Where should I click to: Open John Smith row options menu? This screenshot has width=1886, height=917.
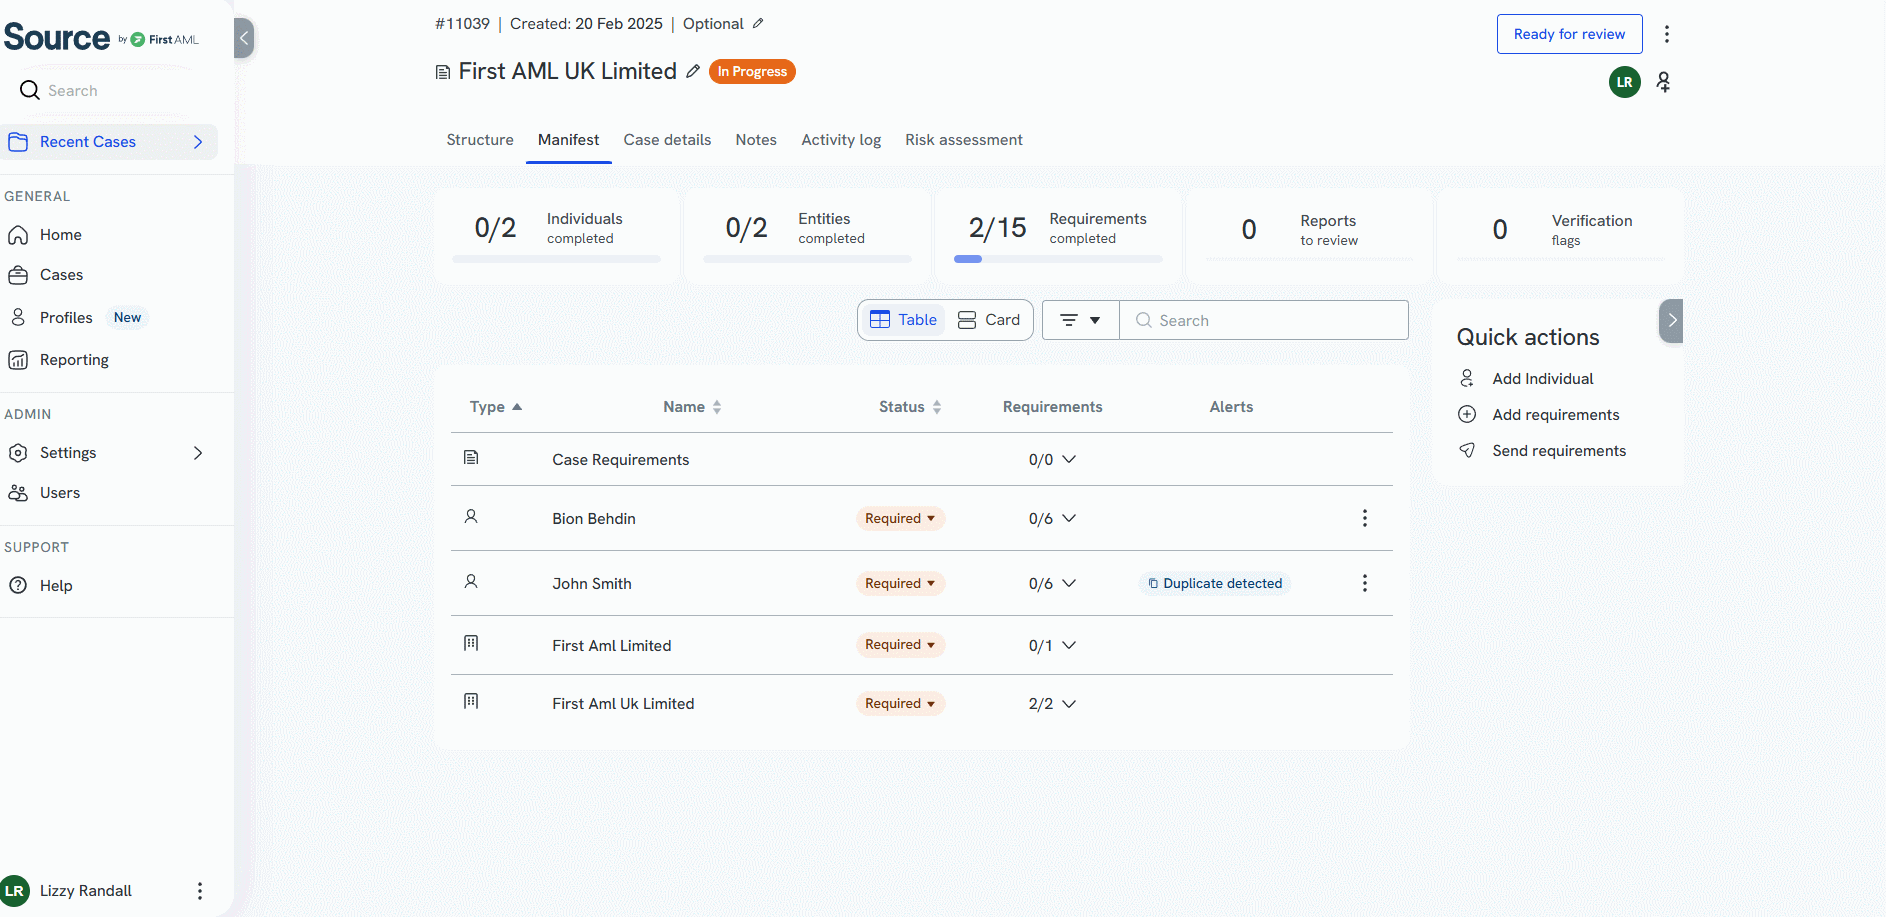[x=1365, y=583]
